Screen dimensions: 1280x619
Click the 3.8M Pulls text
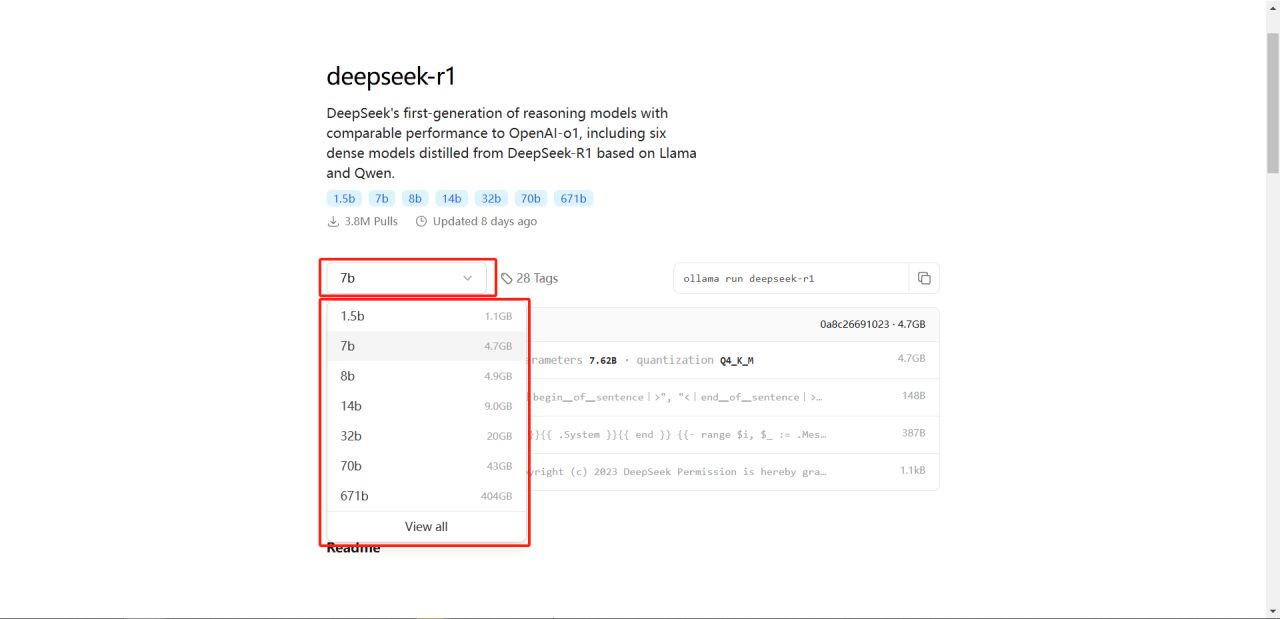(x=362, y=221)
